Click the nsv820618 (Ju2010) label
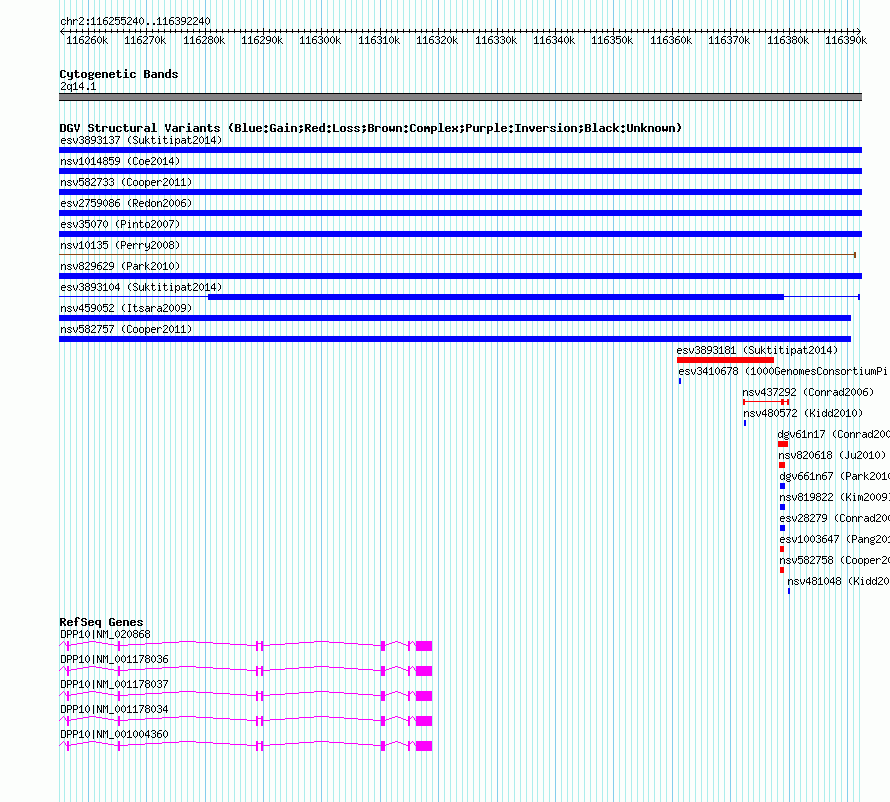The image size is (890, 802). [832, 455]
